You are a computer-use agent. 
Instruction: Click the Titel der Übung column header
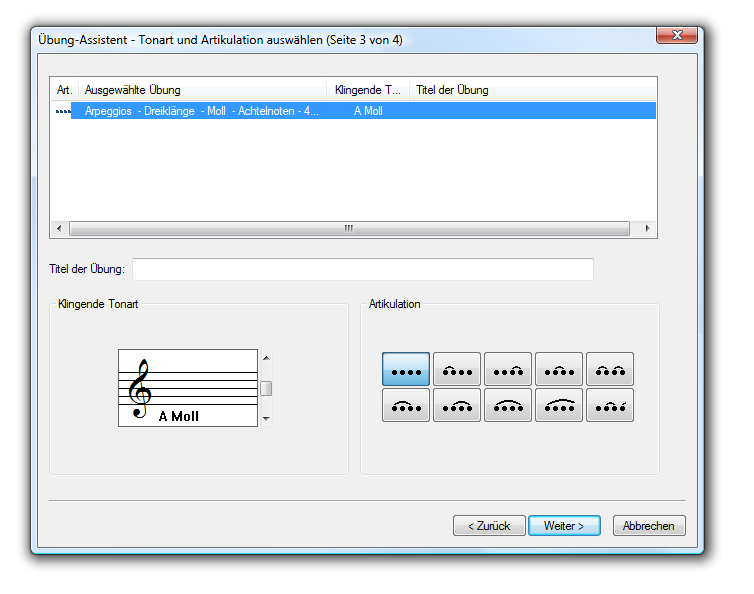click(533, 90)
